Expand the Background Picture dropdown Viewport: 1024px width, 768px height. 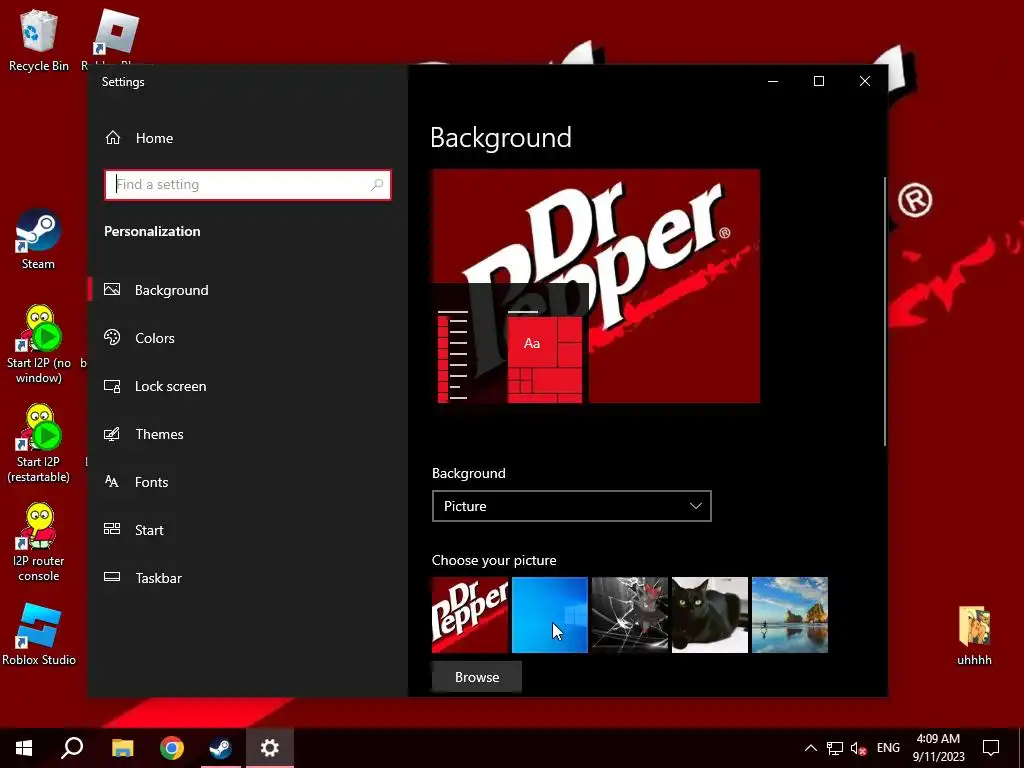[x=571, y=506]
